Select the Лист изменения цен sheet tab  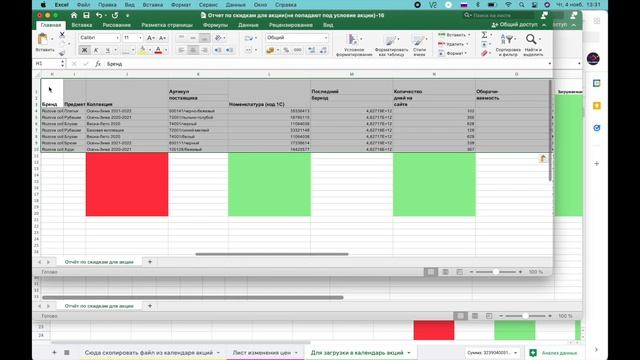[262, 353]
